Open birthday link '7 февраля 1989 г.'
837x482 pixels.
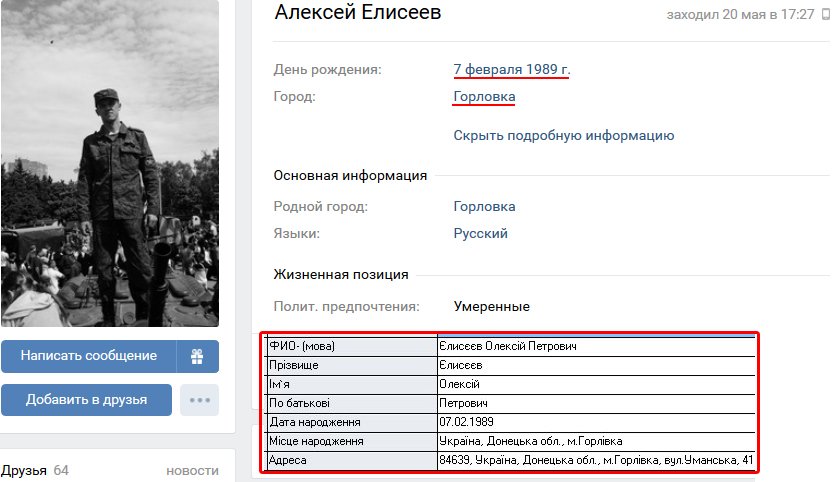[x=512, y=69]
